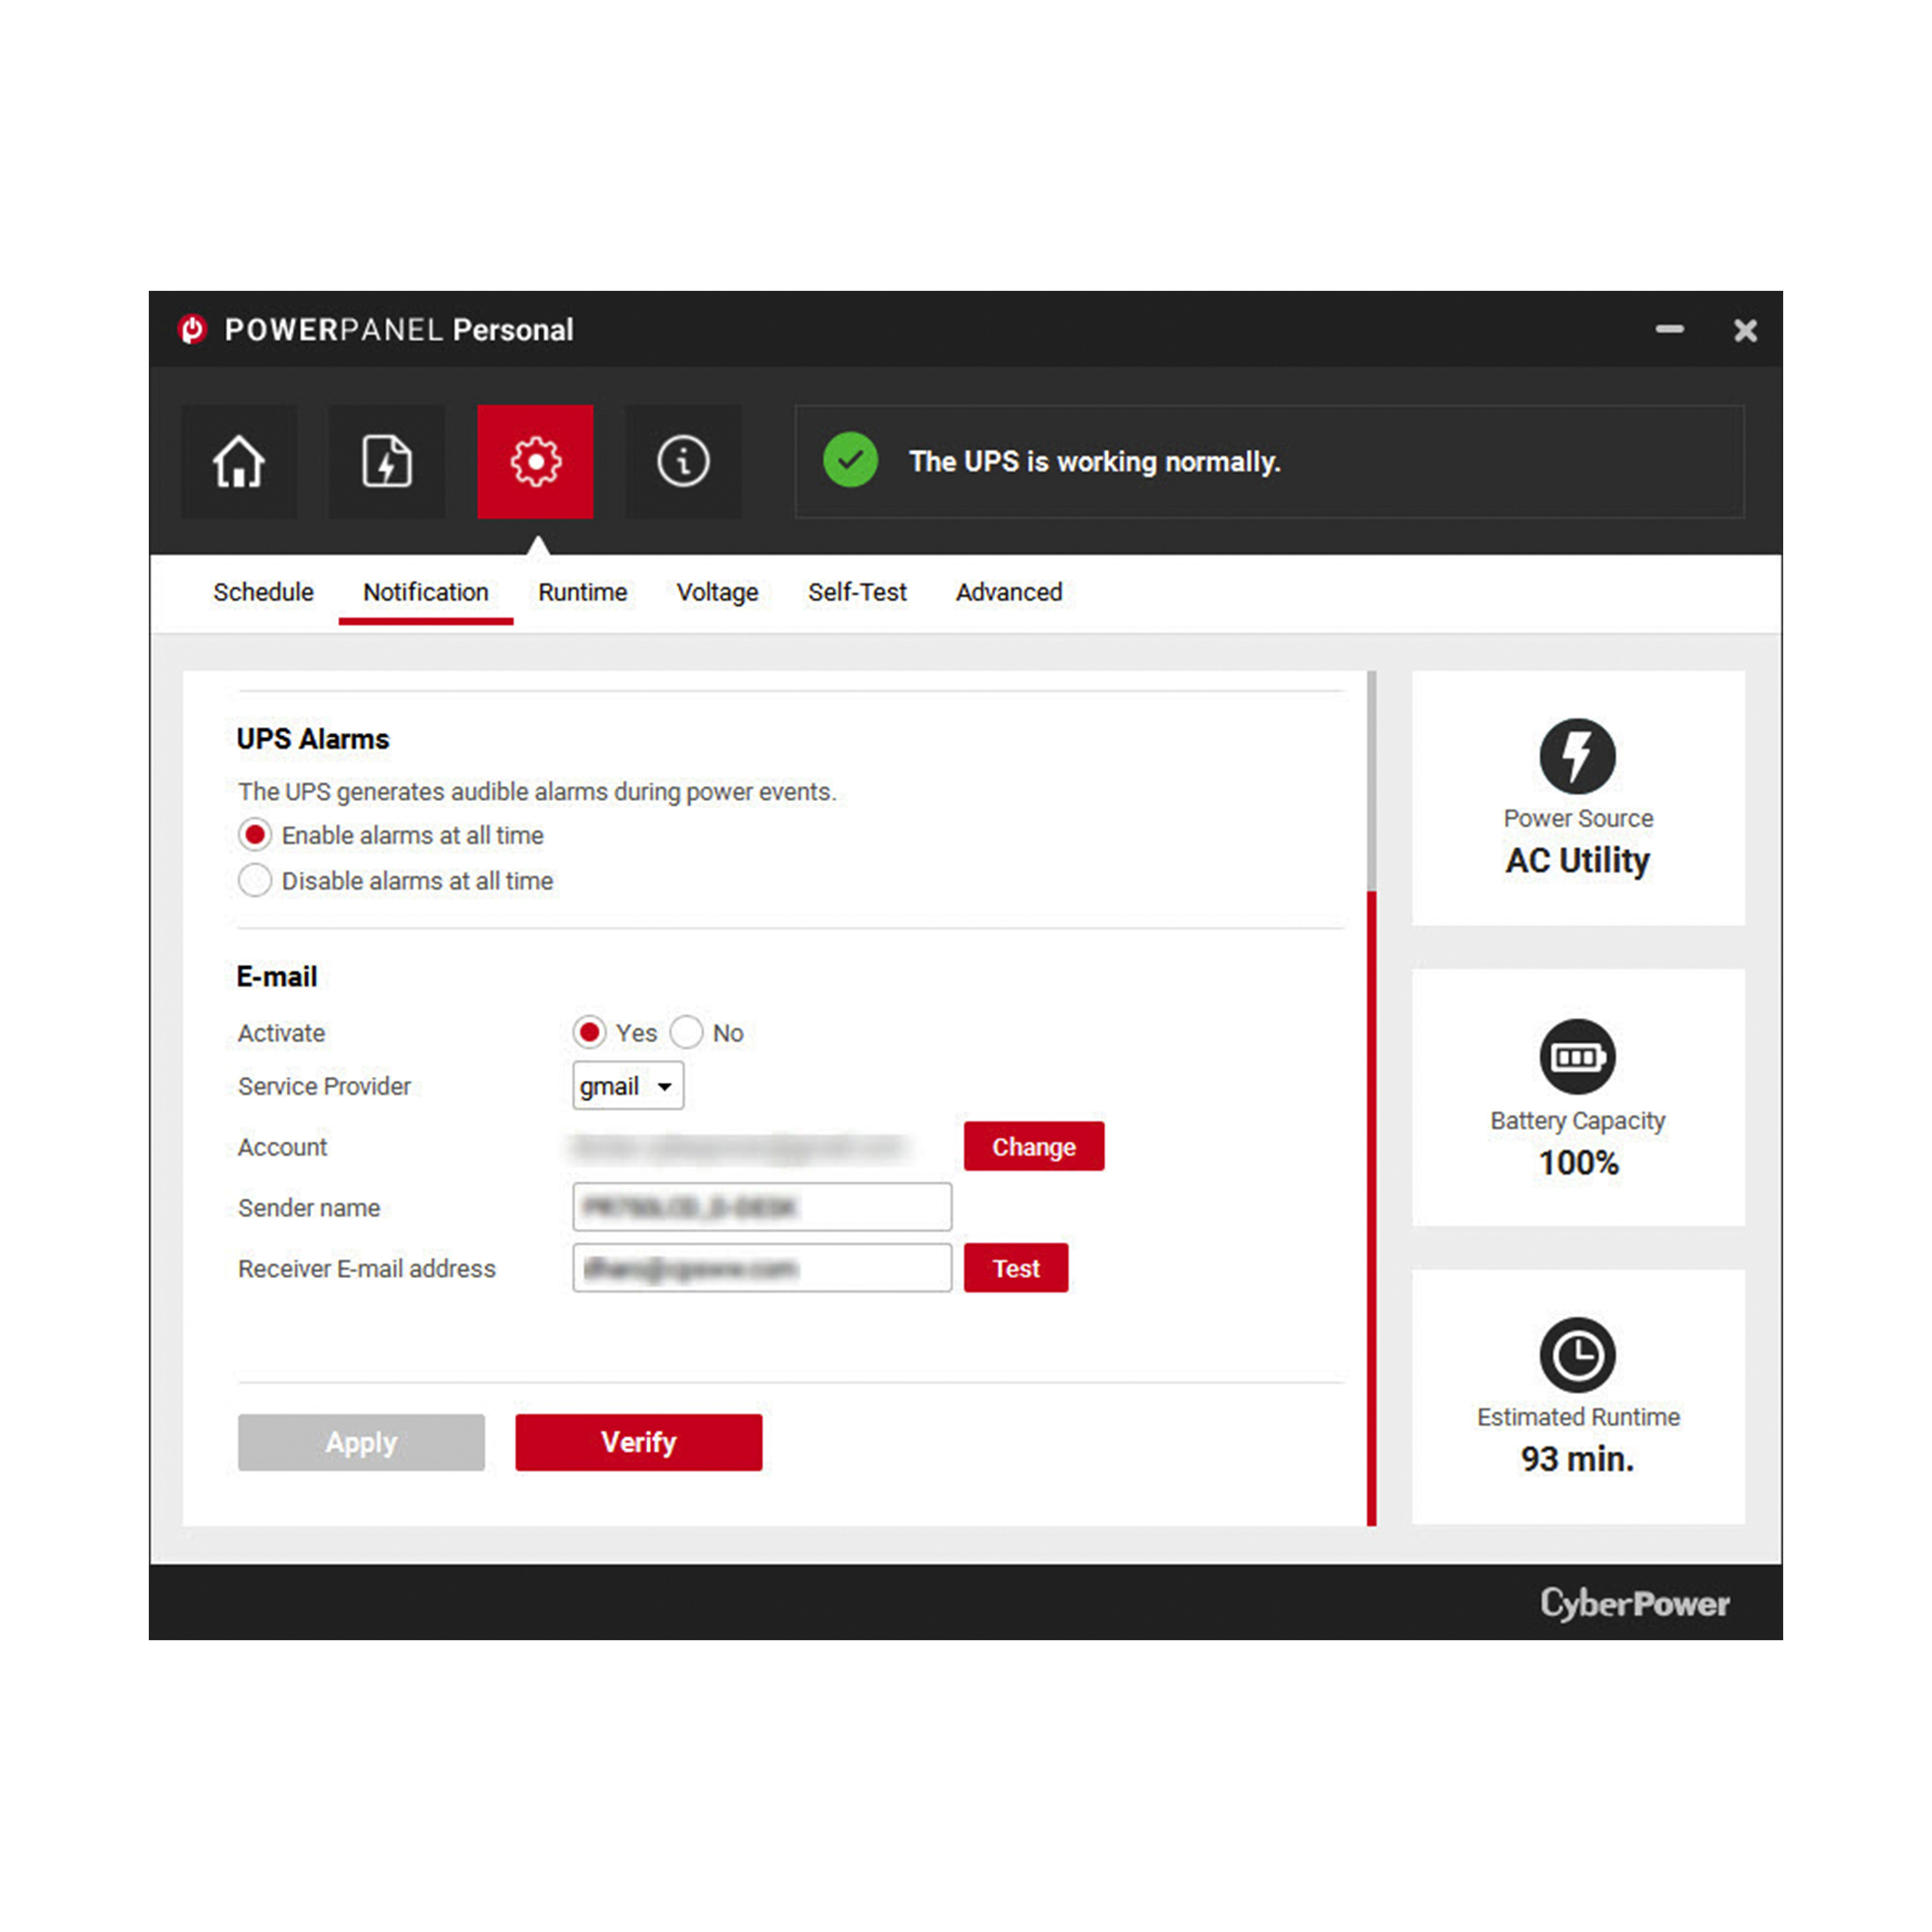Click the Sender name input field
1932x1932 pixels.
[x=762, y=1207]
